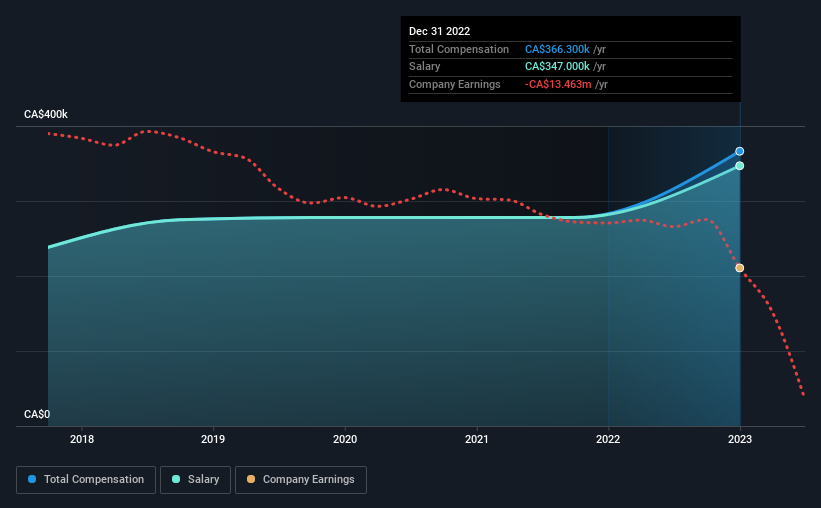Click the 2020 x-axis label
The width and height of the screenshot is (821, 508).
[345, 439]
